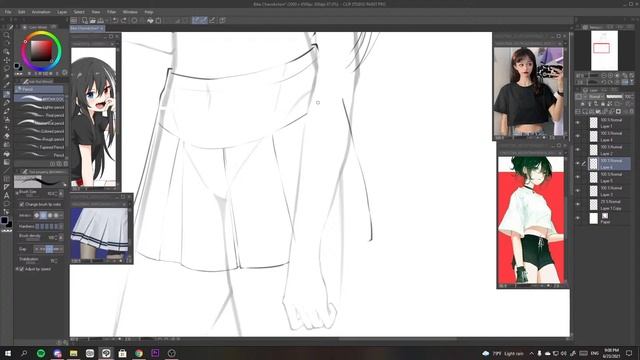
Task: Open the layer blending mode Normal dropdown
Action: (596, 97)
